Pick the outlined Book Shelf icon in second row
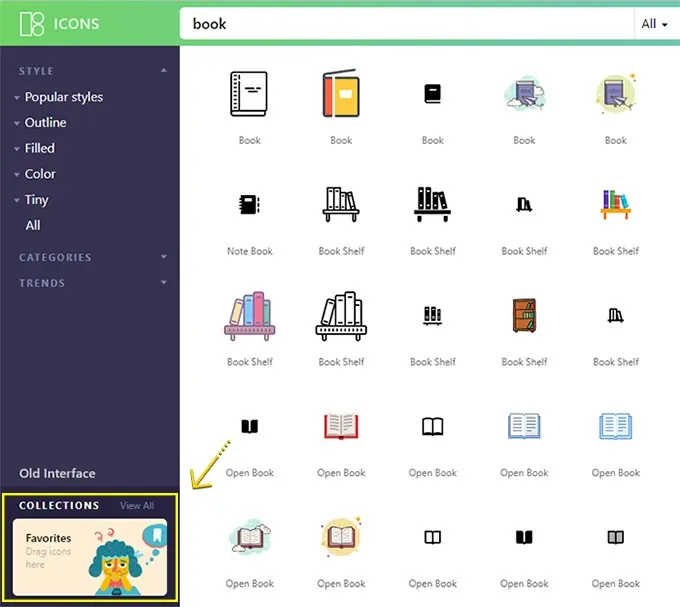The image size is (680, 607). (x=341, y=204)
